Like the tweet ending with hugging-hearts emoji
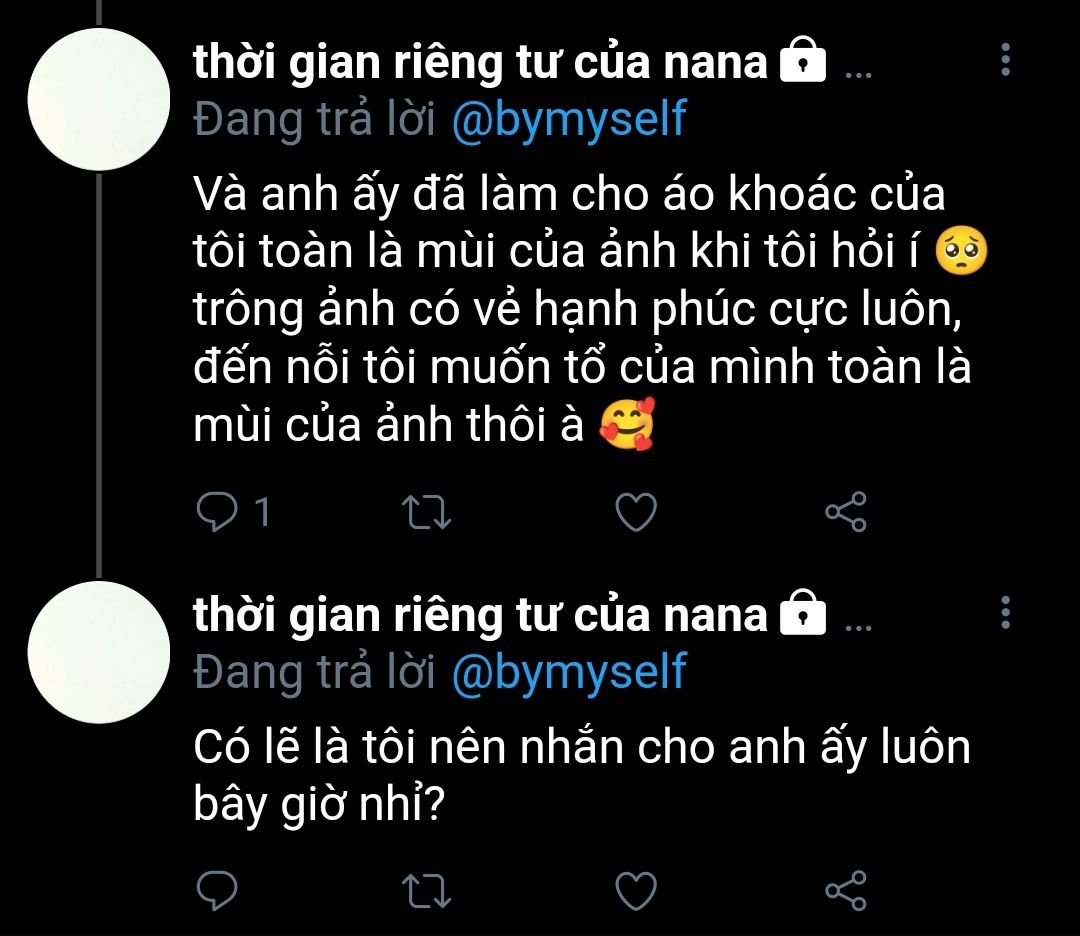This screenshot has height=936, width=1080. [636, 512]
